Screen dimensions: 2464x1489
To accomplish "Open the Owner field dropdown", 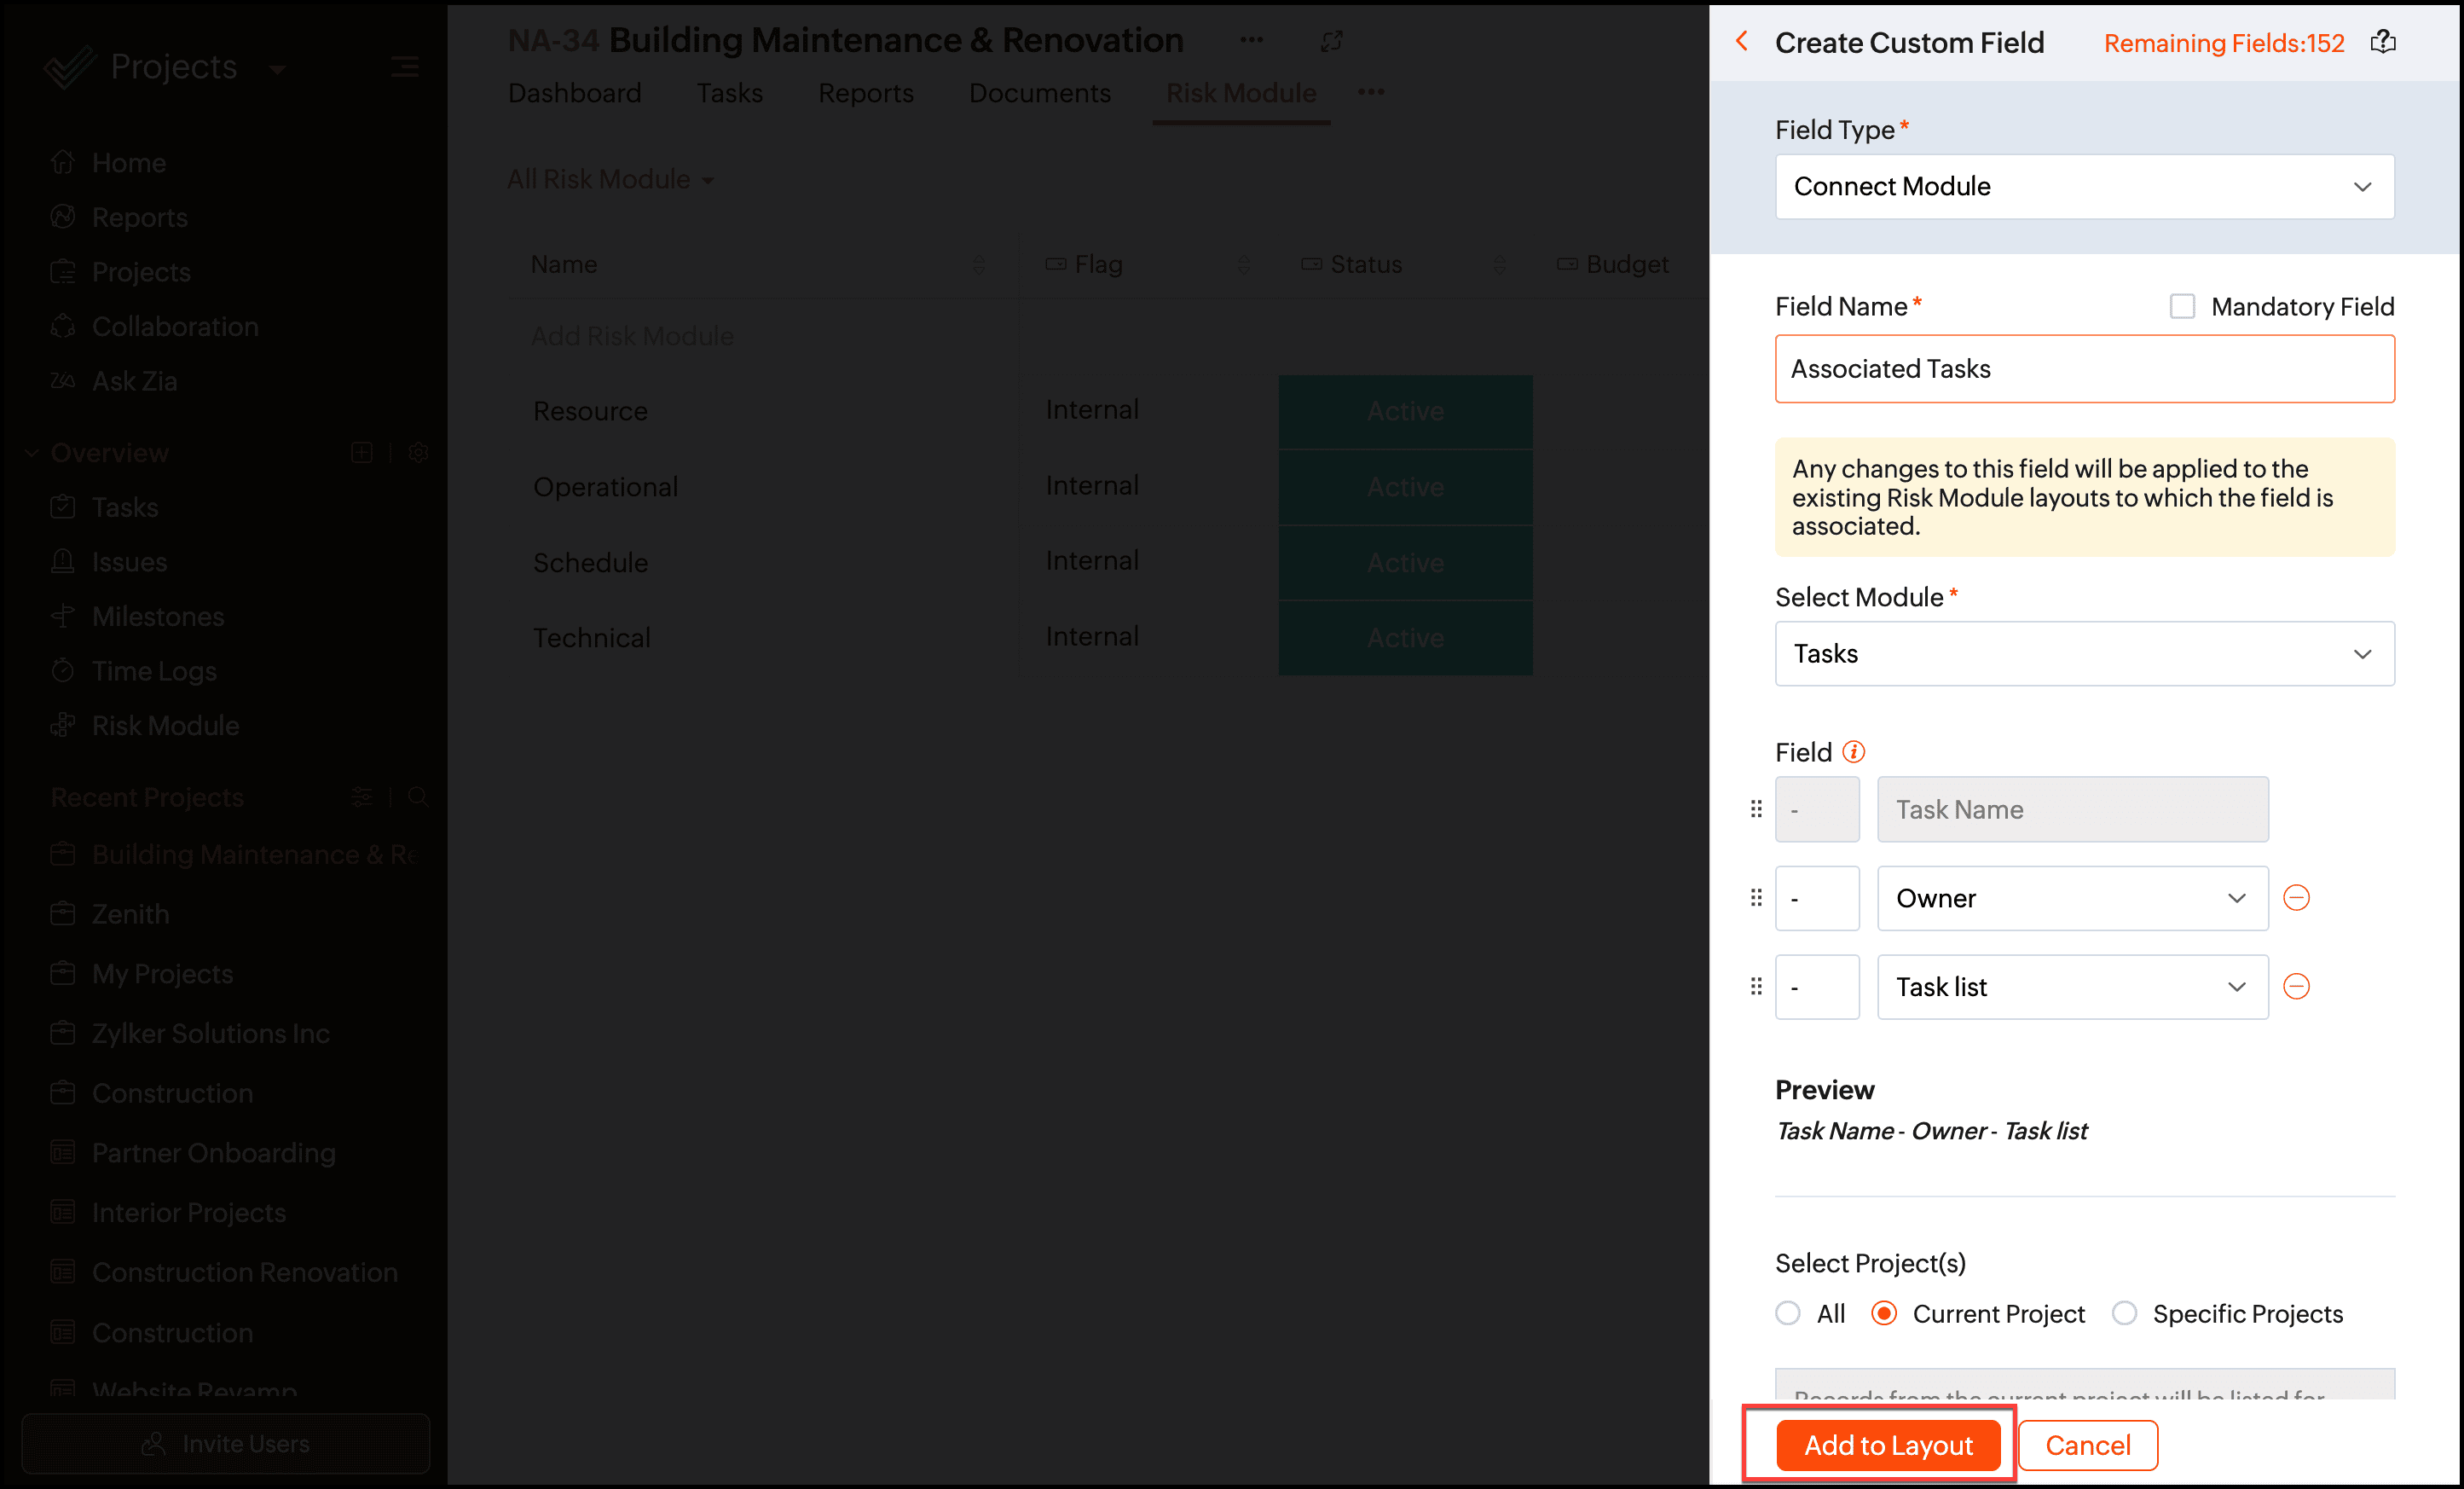I will 2071,898.
